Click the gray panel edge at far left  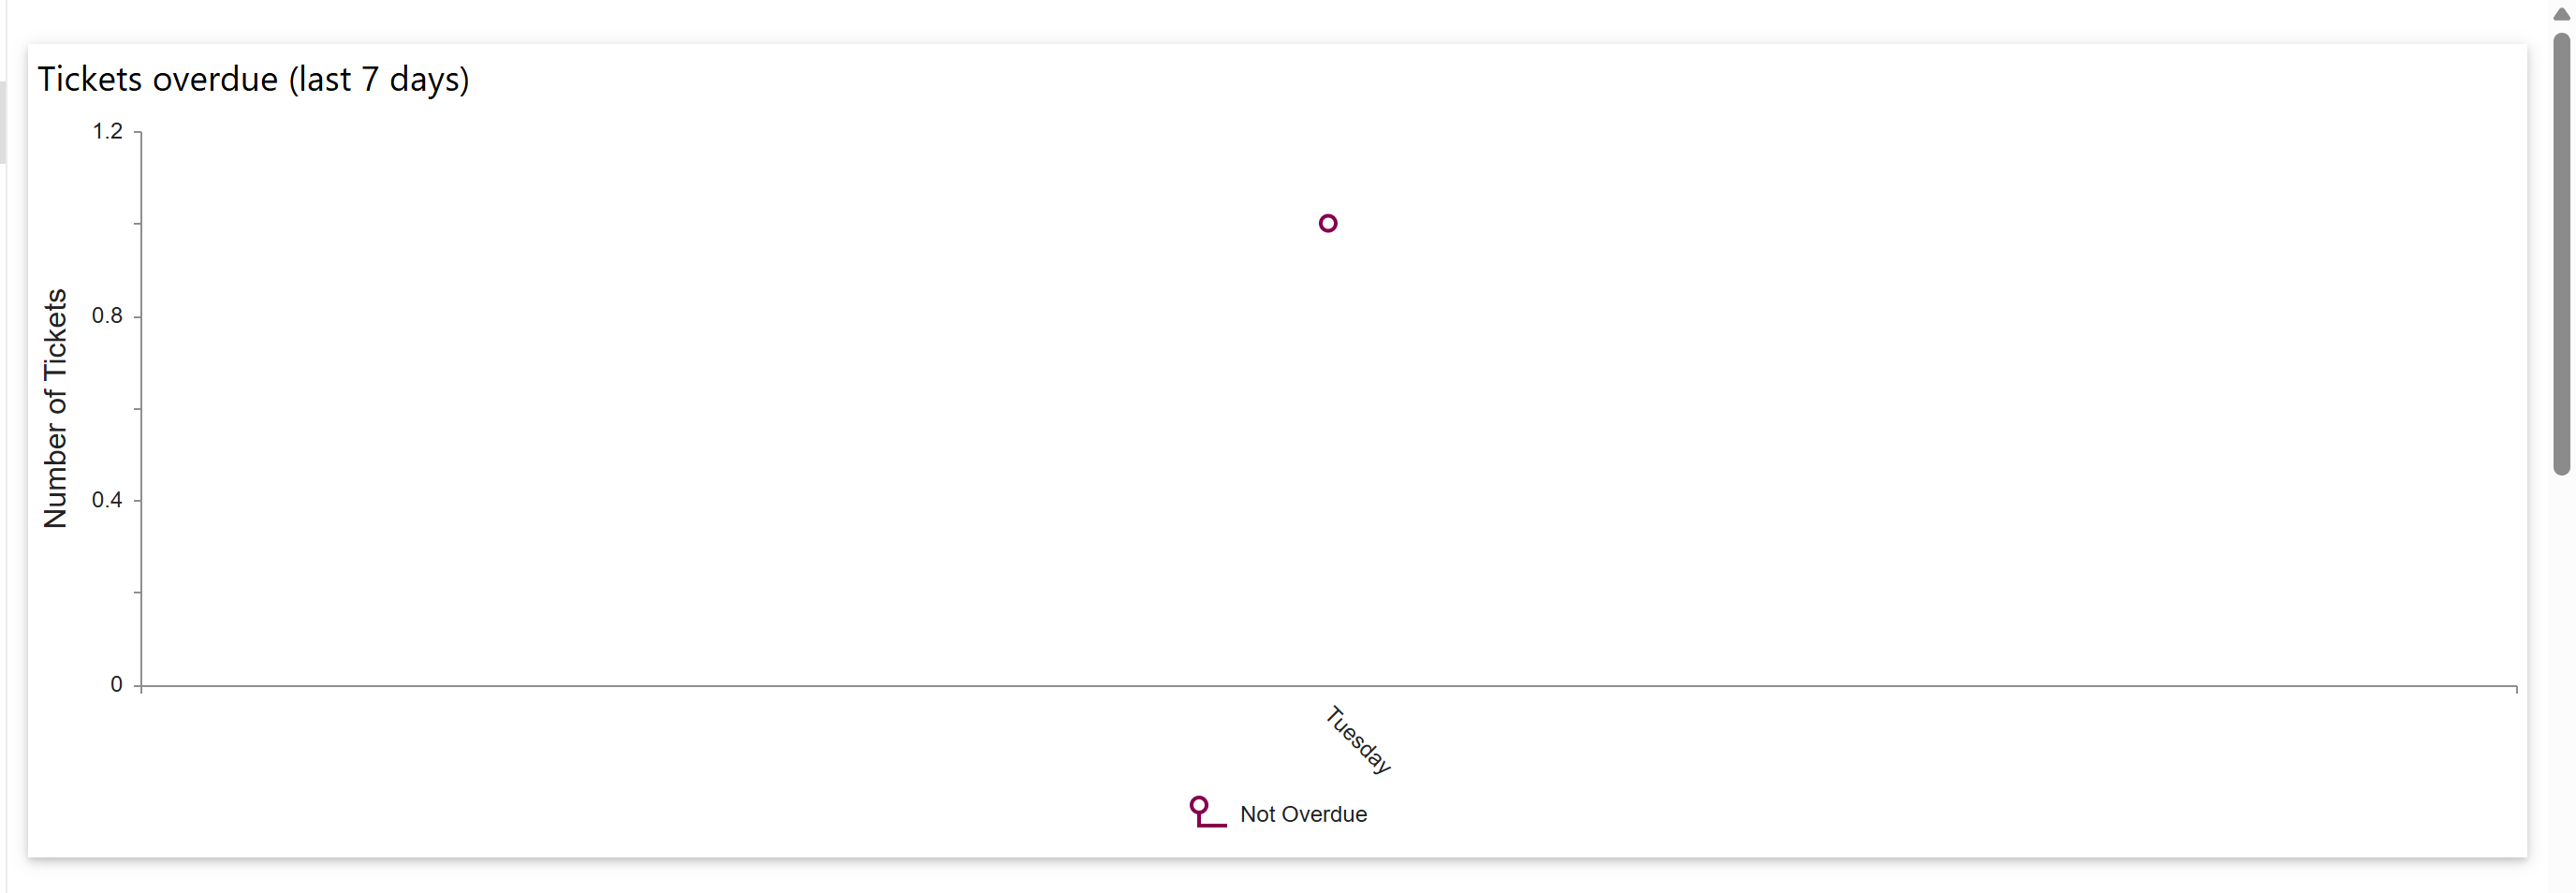click(3, 120)
